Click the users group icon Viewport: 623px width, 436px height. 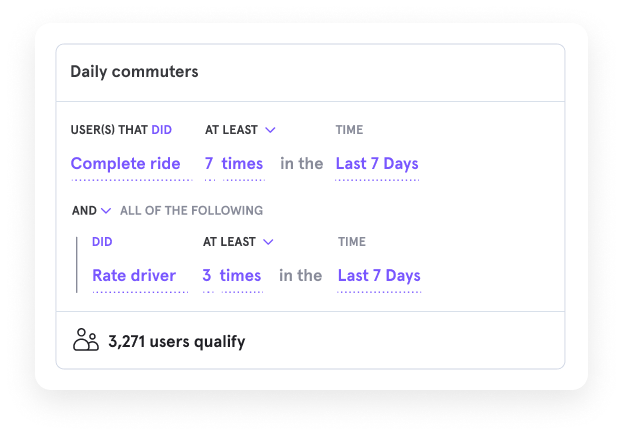point(86,339)
